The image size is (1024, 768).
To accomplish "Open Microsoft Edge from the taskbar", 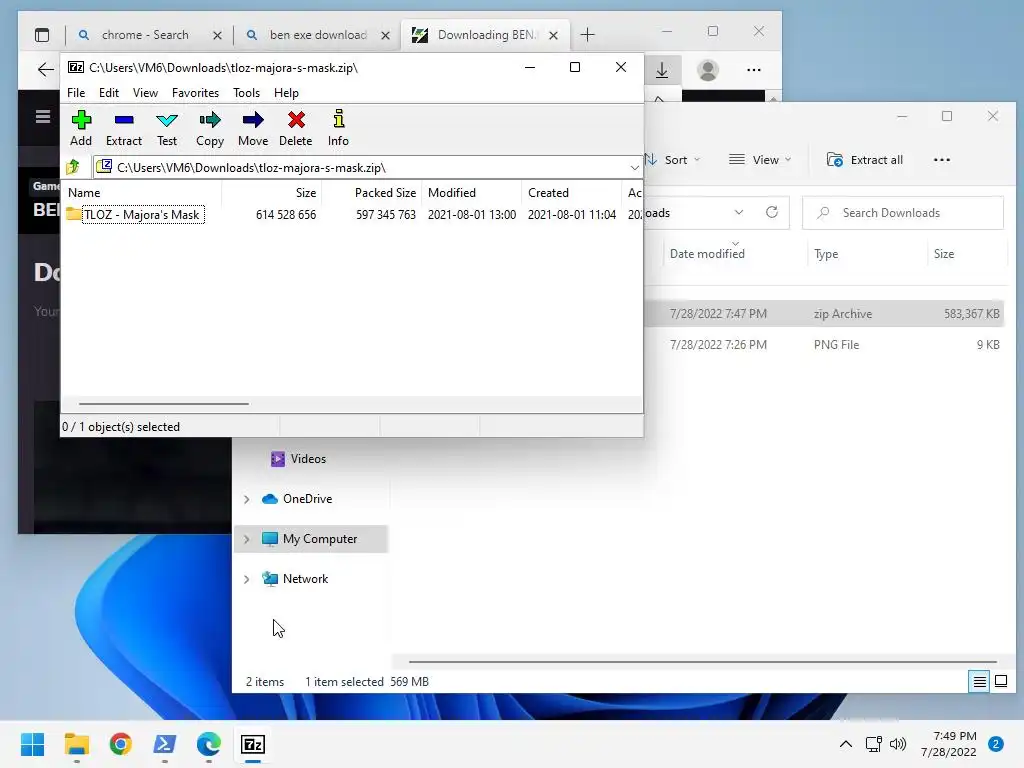I will pos(208,744).
